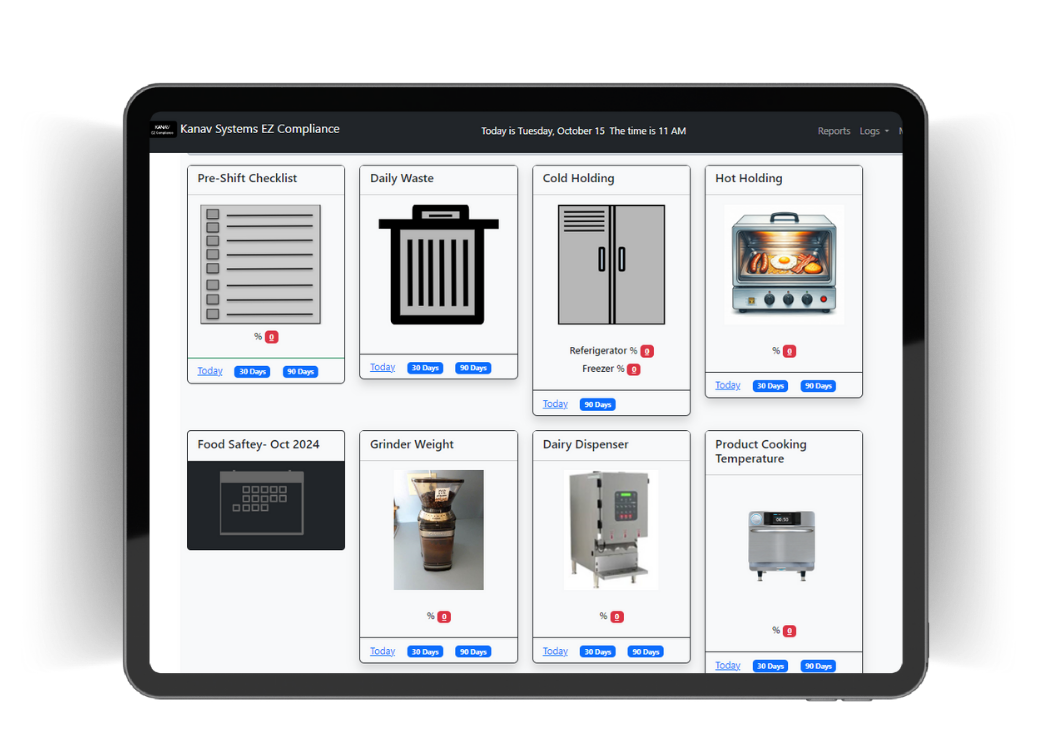
Task: Click the Freezer zero count badge
Action: point(632,368)
